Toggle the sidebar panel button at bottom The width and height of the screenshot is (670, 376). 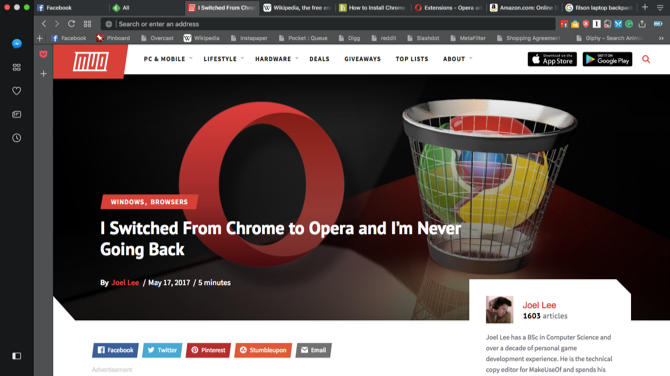(17, 355)
